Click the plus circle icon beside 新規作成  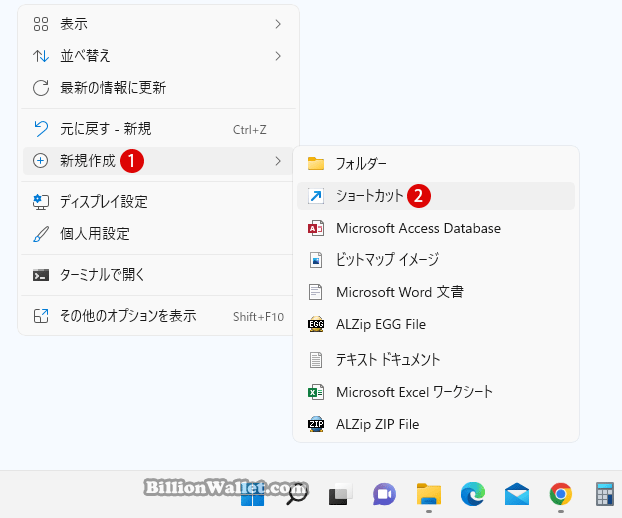click(40, 161)
